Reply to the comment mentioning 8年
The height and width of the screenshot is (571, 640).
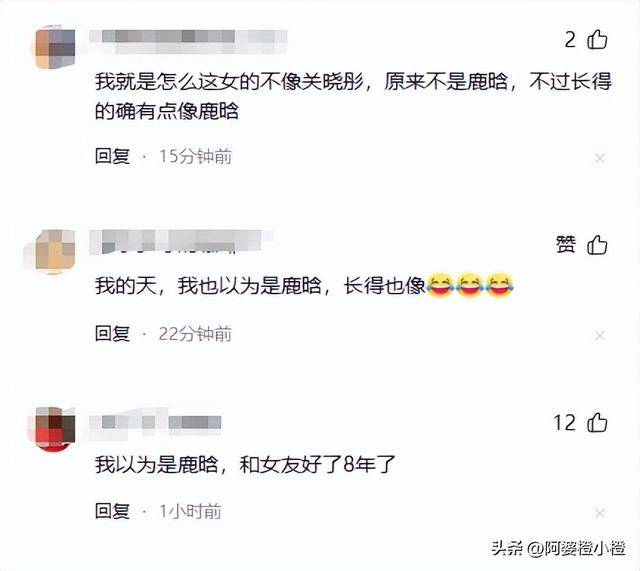tap(112, 511)
